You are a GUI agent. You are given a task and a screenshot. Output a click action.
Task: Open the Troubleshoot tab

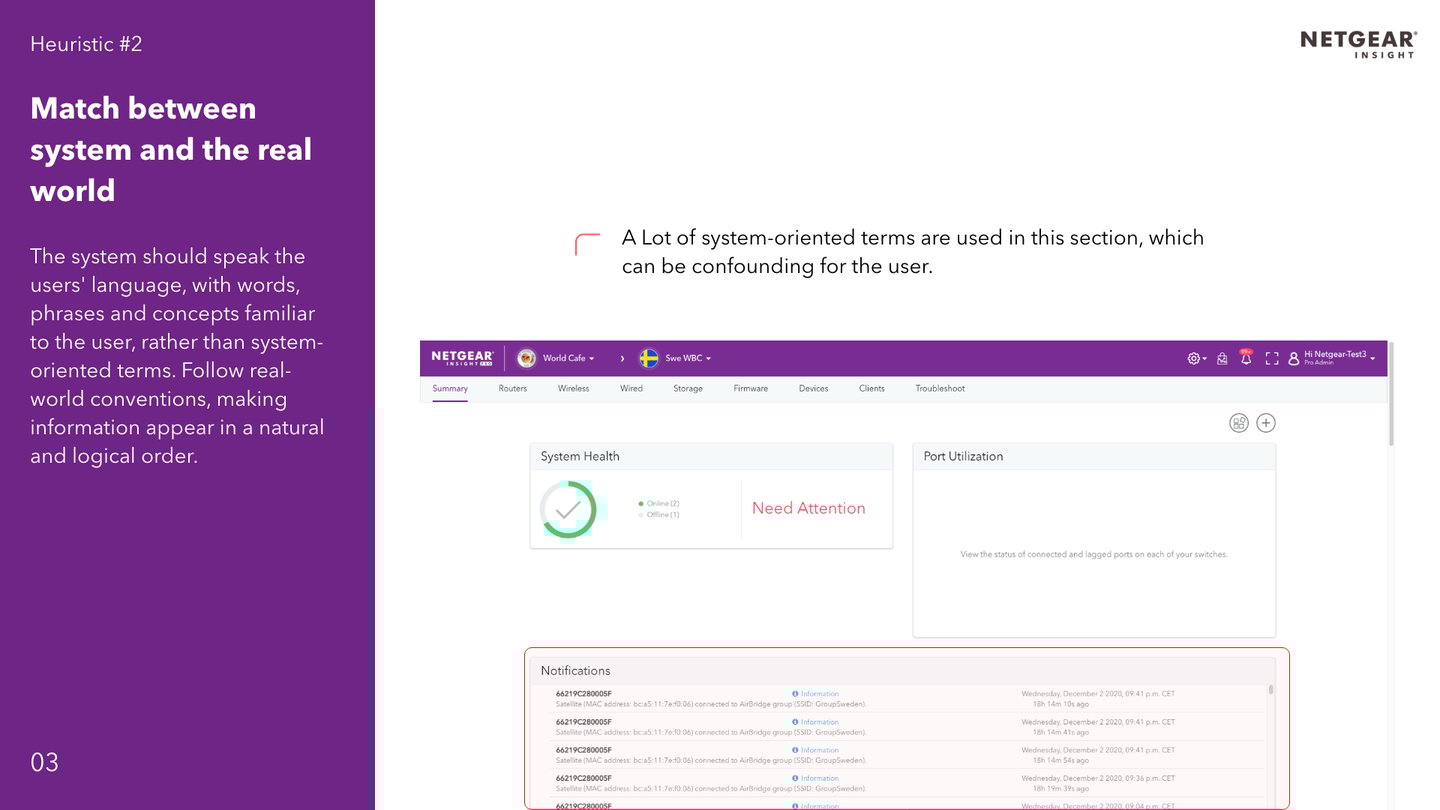point(940,388)
